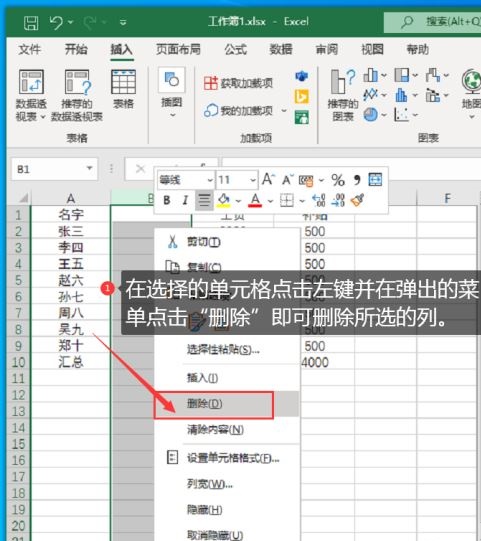Screen dimensions: 481x541
Task: Click the People Graph add-in icon
Action: (302, 117)
